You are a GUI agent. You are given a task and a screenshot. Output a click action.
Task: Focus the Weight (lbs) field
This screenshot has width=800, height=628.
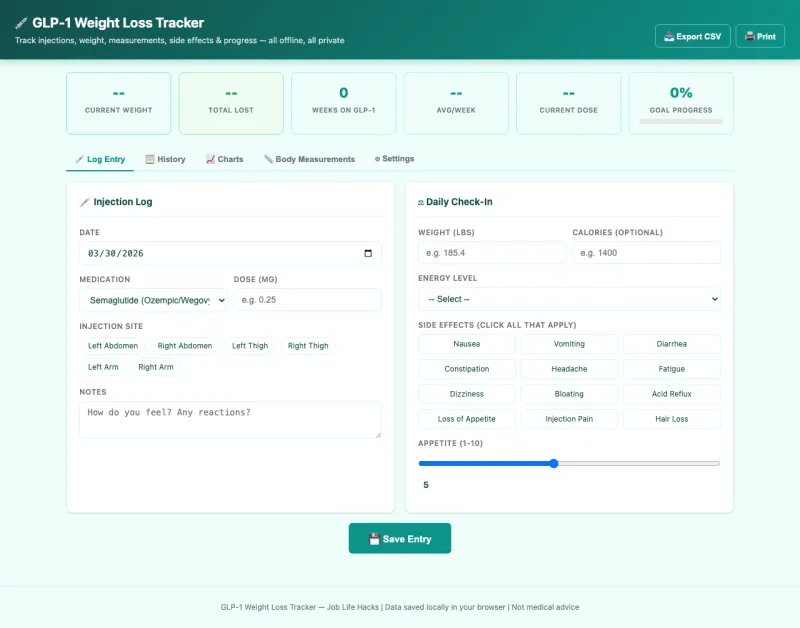coord(492,253)
